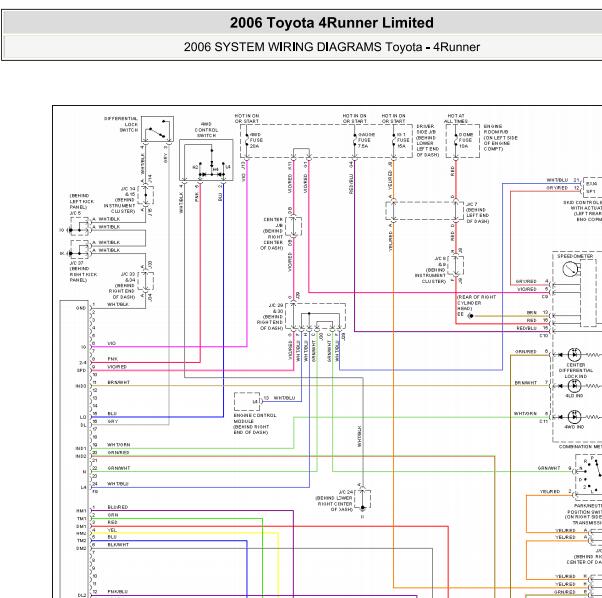Click the 2006 SYSTEM WIRING DIAGRAMS subtitle
Image resolution: width=602 pixels, height=598 pixels.
click(x=332, y=47)
